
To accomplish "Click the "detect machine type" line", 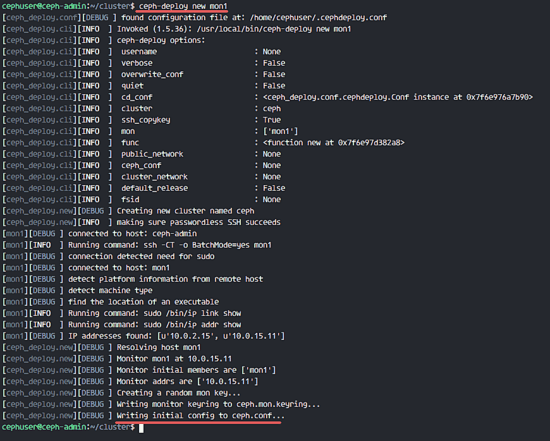I will tap(110, 290).
